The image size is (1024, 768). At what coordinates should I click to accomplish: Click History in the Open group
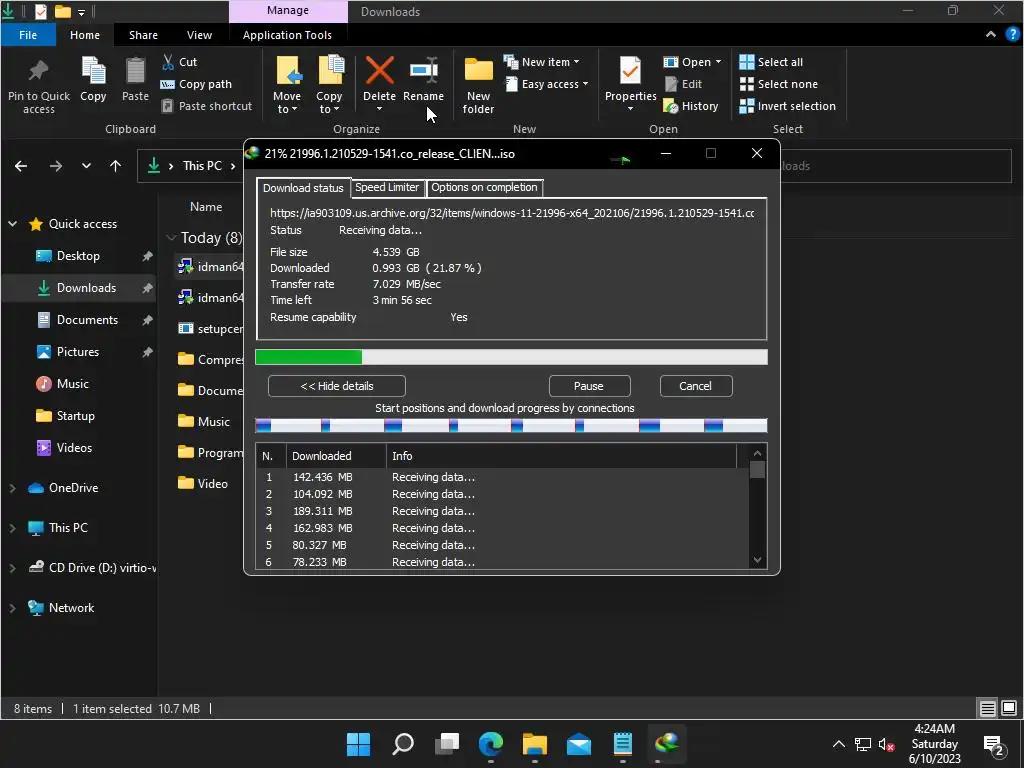coord(690,106)
